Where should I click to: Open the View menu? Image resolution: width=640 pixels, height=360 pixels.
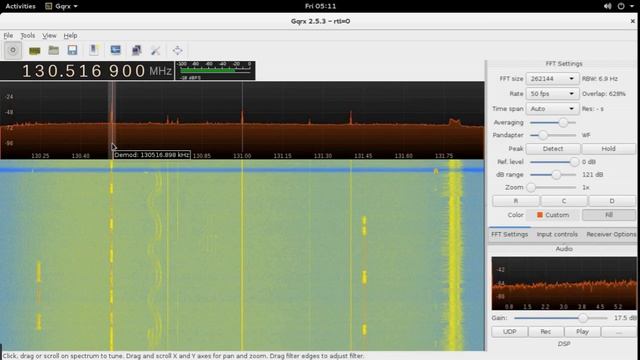(x=49, y=36)
